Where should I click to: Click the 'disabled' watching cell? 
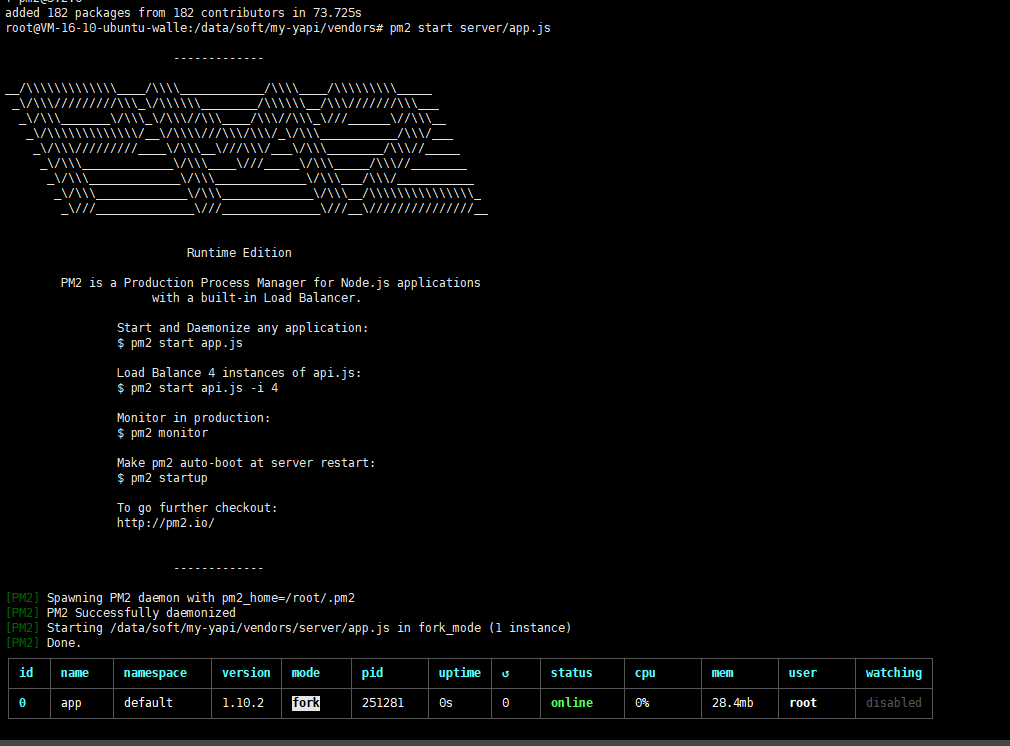pos(893,703)
